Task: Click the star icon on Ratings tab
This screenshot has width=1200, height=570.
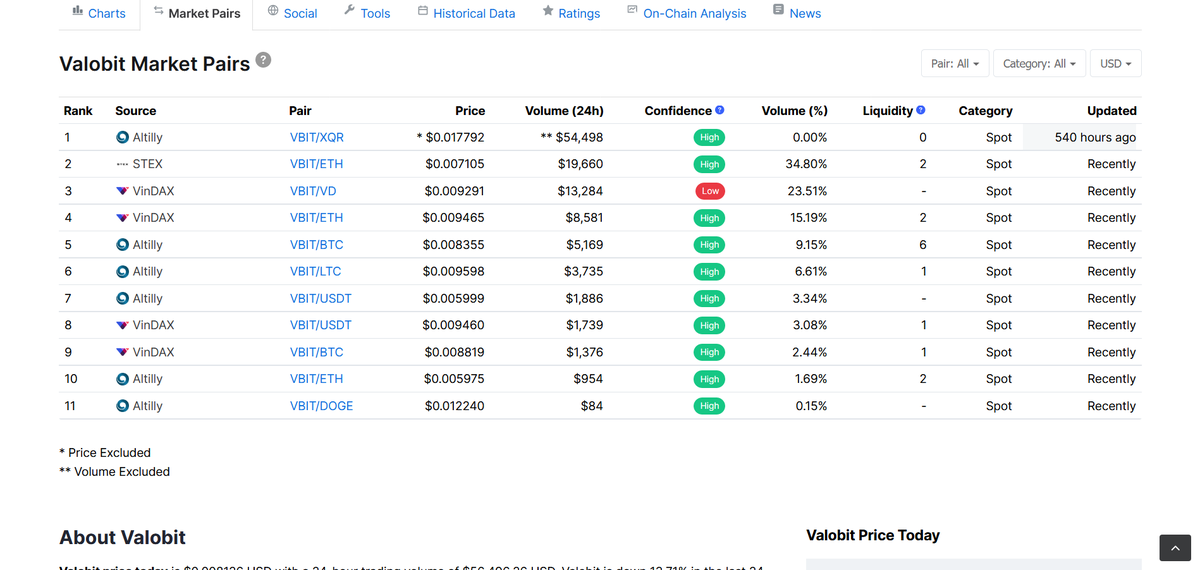Action: click(x=548, y=11)
